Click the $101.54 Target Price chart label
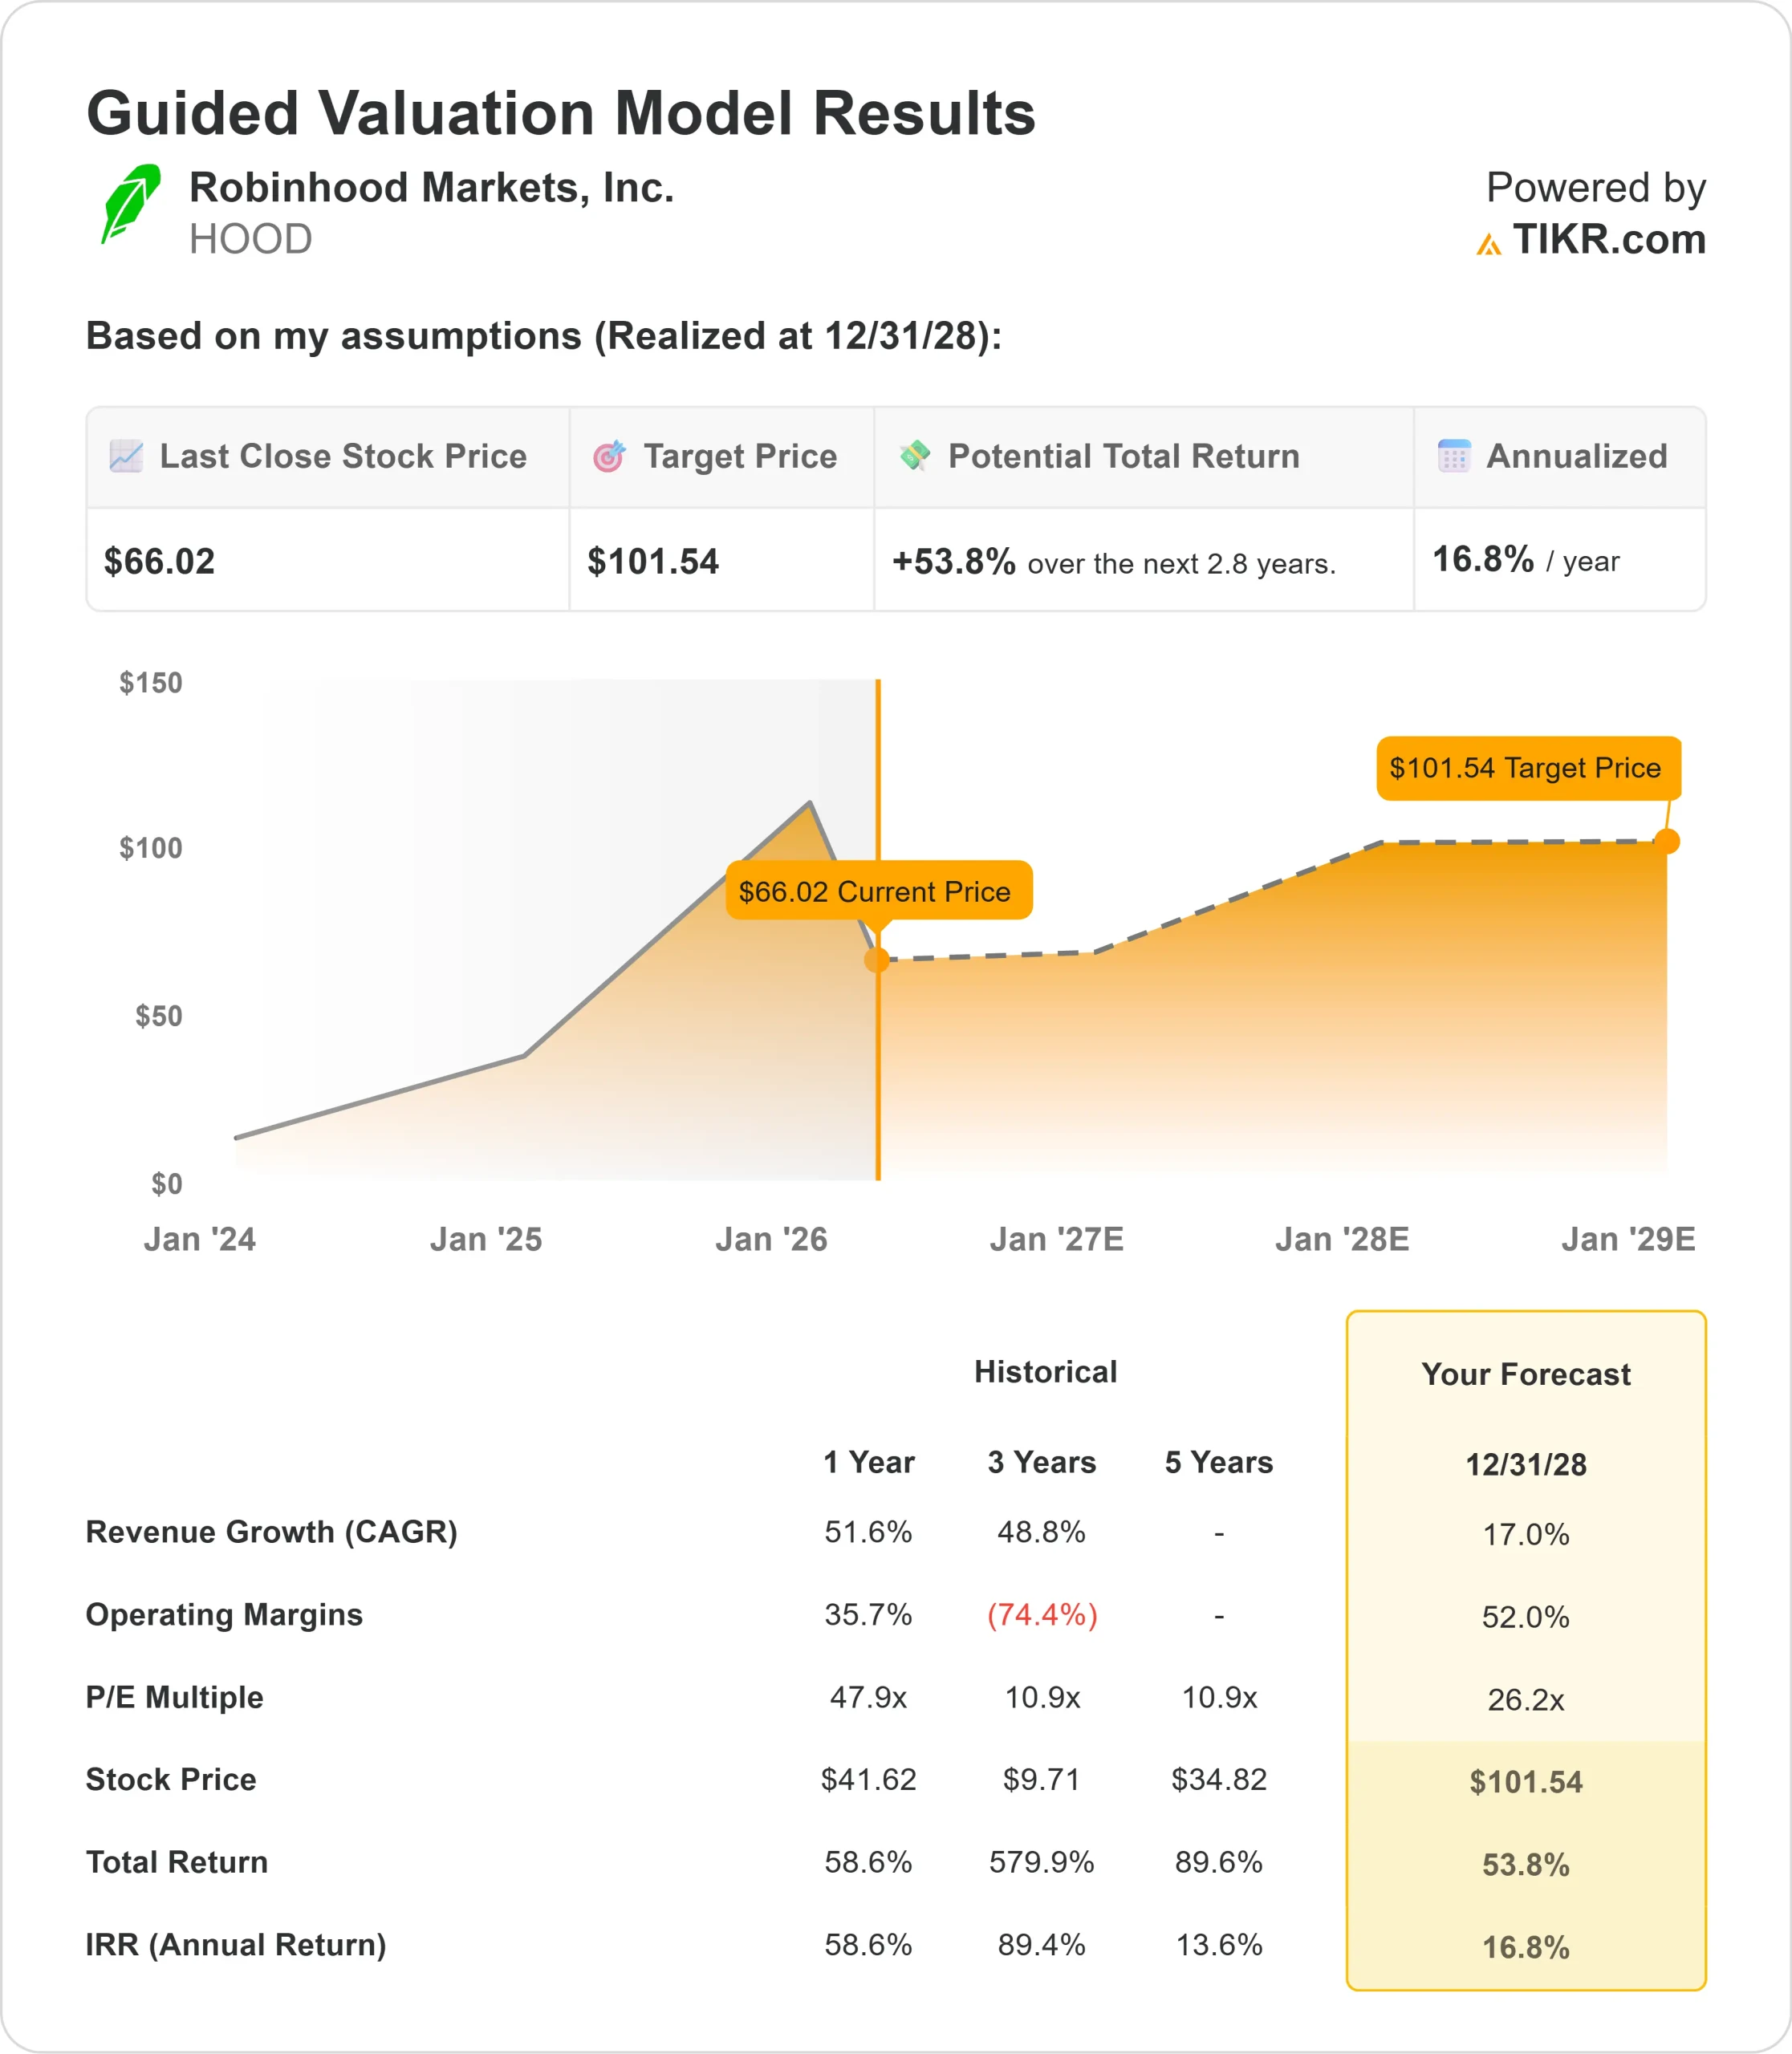 point(1527,768)
